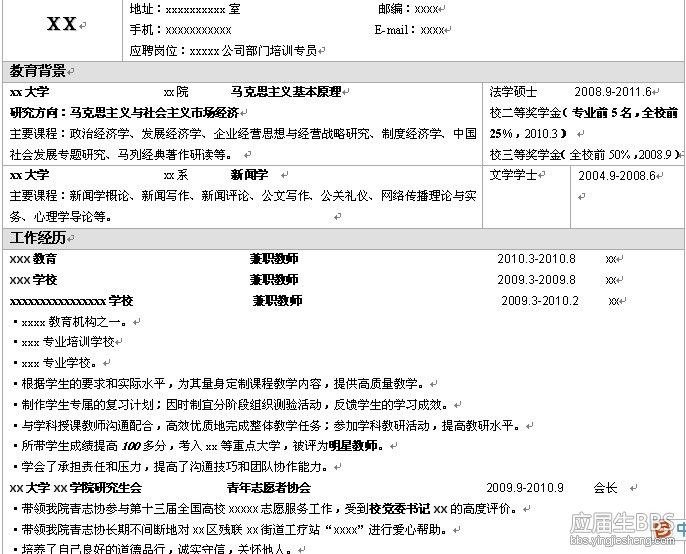Click the 马克思主义基本原理 major title
This screenshot has height=554, width=686.
pos(286,92)
